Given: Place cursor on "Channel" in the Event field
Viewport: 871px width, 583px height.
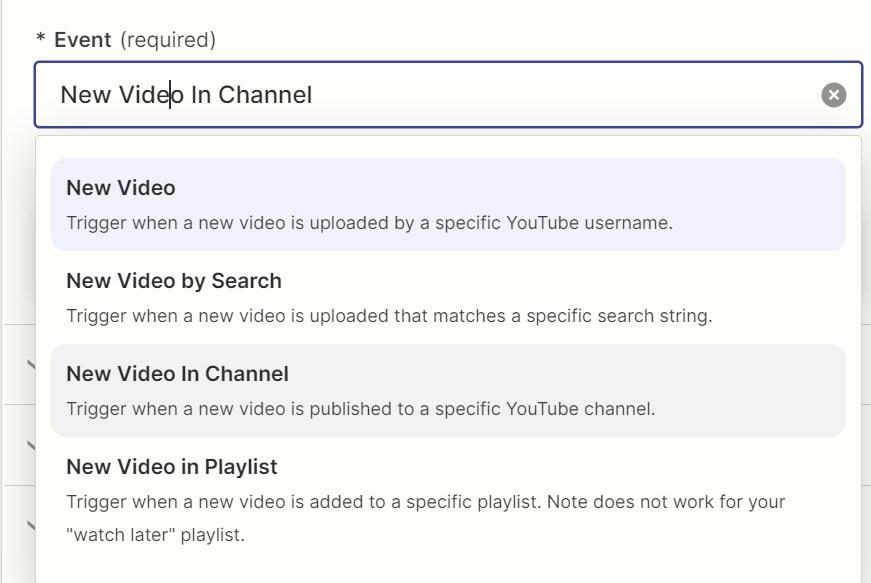Looking at the screenshot, I should (265, 95).
